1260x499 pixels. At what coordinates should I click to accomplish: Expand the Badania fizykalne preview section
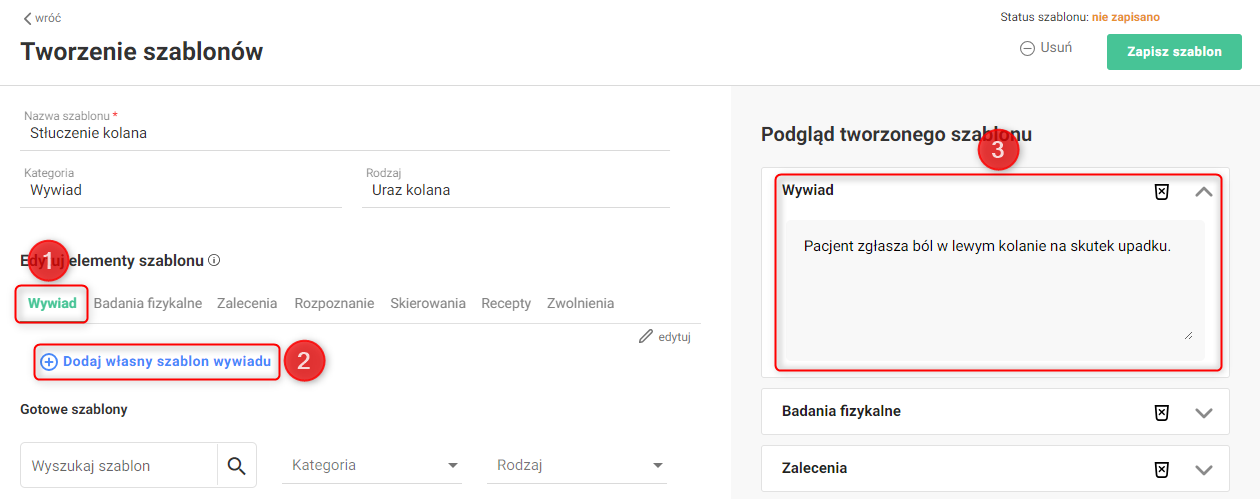coord(1204,412)
